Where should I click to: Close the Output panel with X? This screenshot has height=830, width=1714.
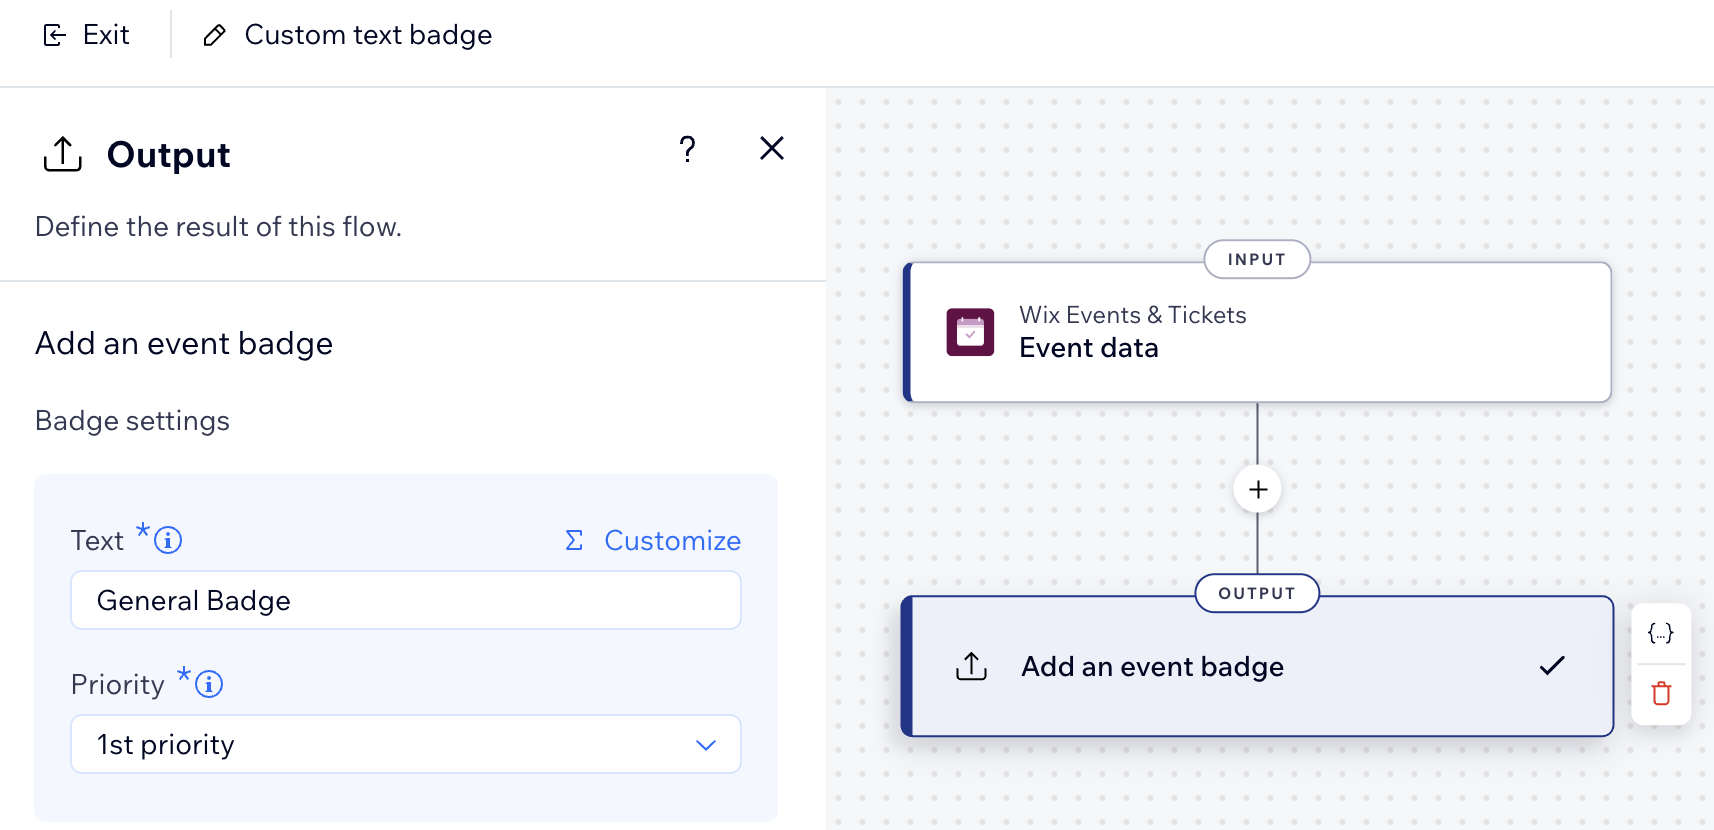point(771,148)
